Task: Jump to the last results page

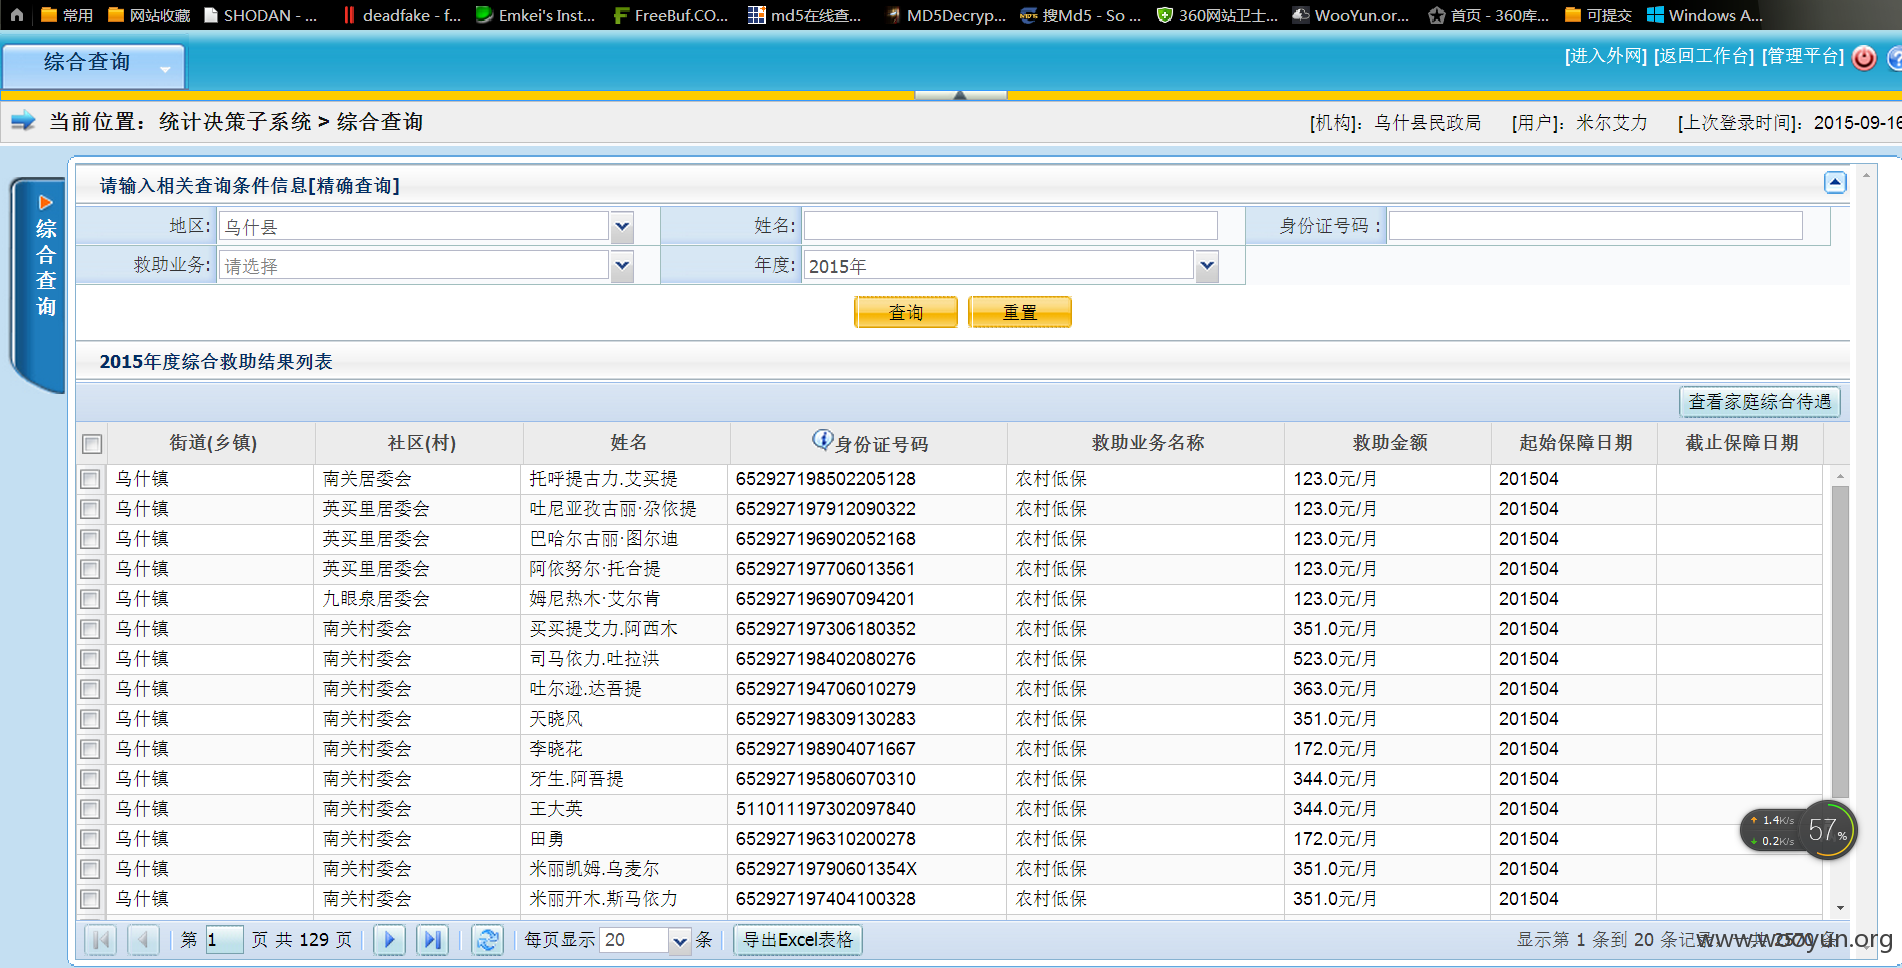Action: click(433, 940)
